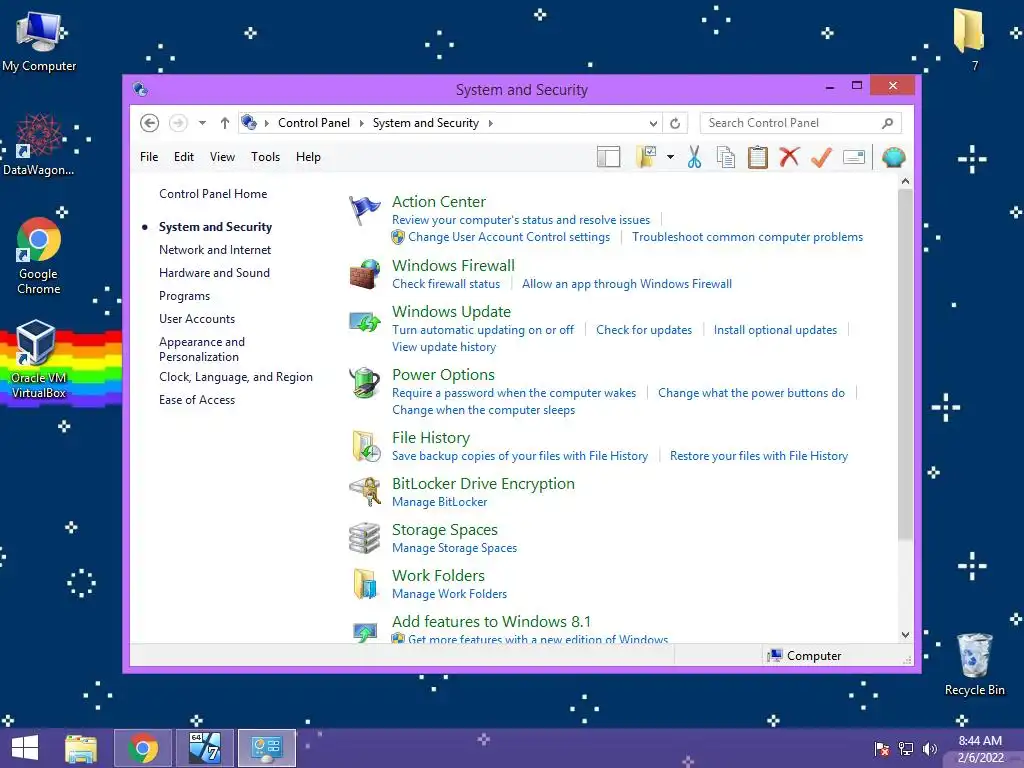
Task: Open the File History folder icon
Action: click(x=366, y=447)
